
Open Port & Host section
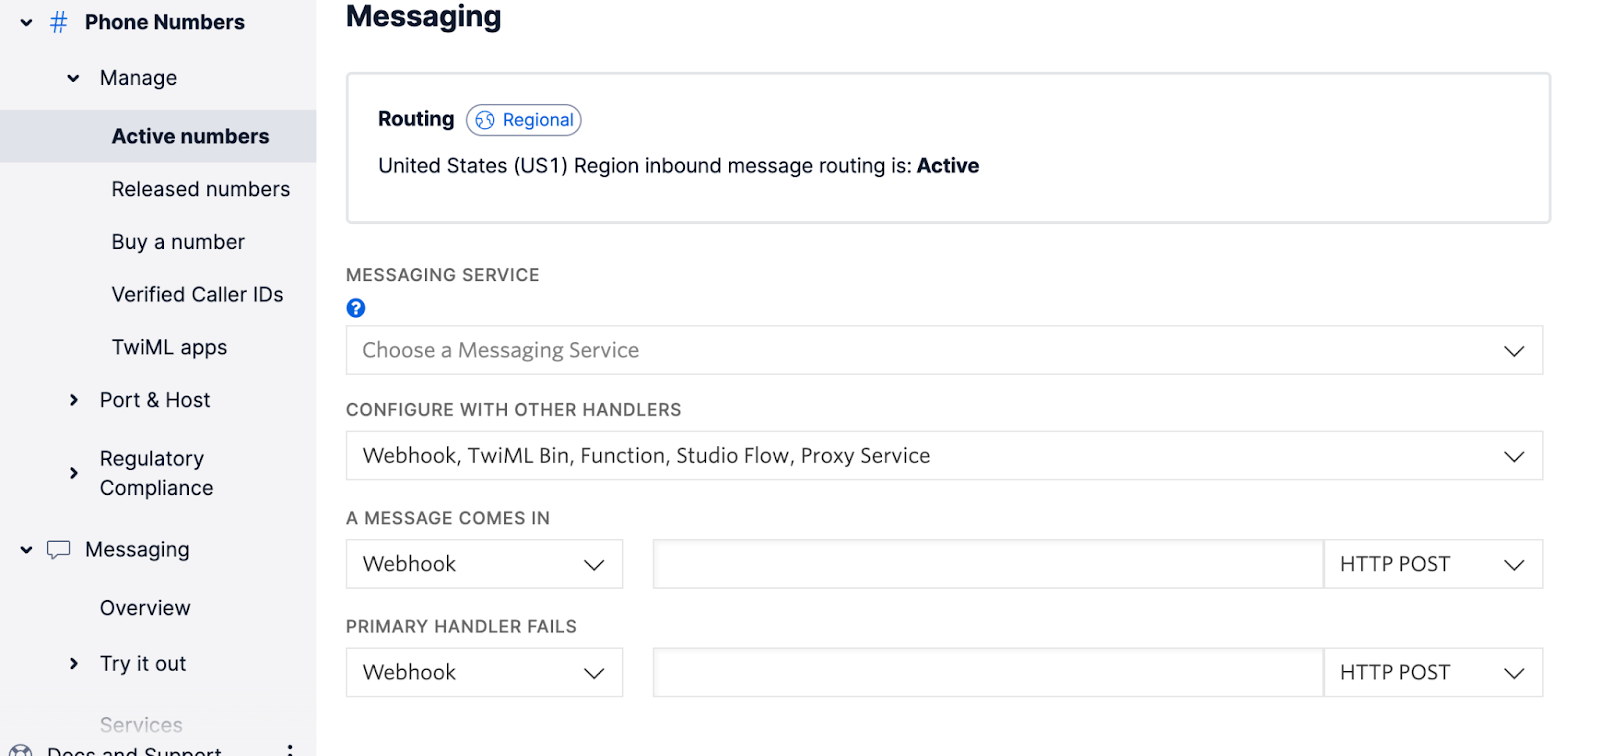pyautogui.click(x=155, y=400)
